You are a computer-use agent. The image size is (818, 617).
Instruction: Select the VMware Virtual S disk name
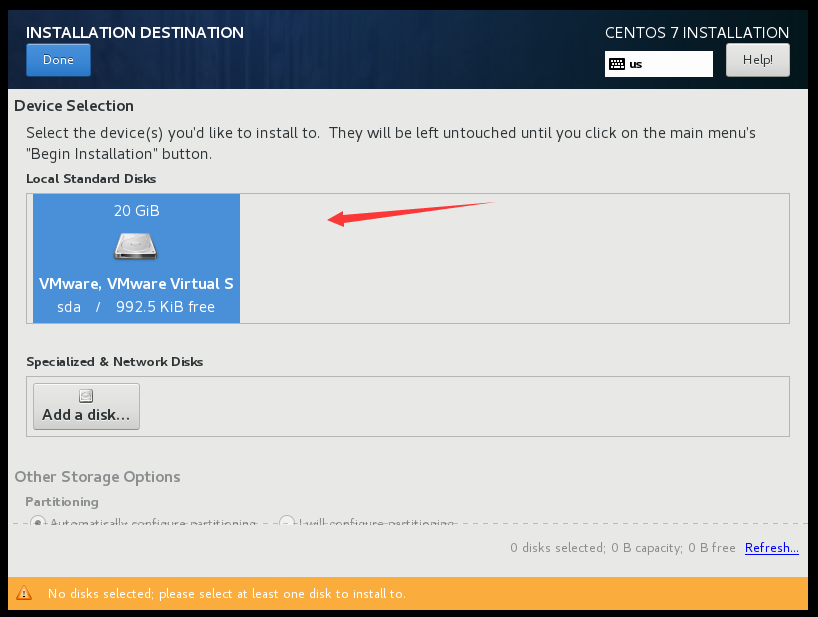point(136,284)
